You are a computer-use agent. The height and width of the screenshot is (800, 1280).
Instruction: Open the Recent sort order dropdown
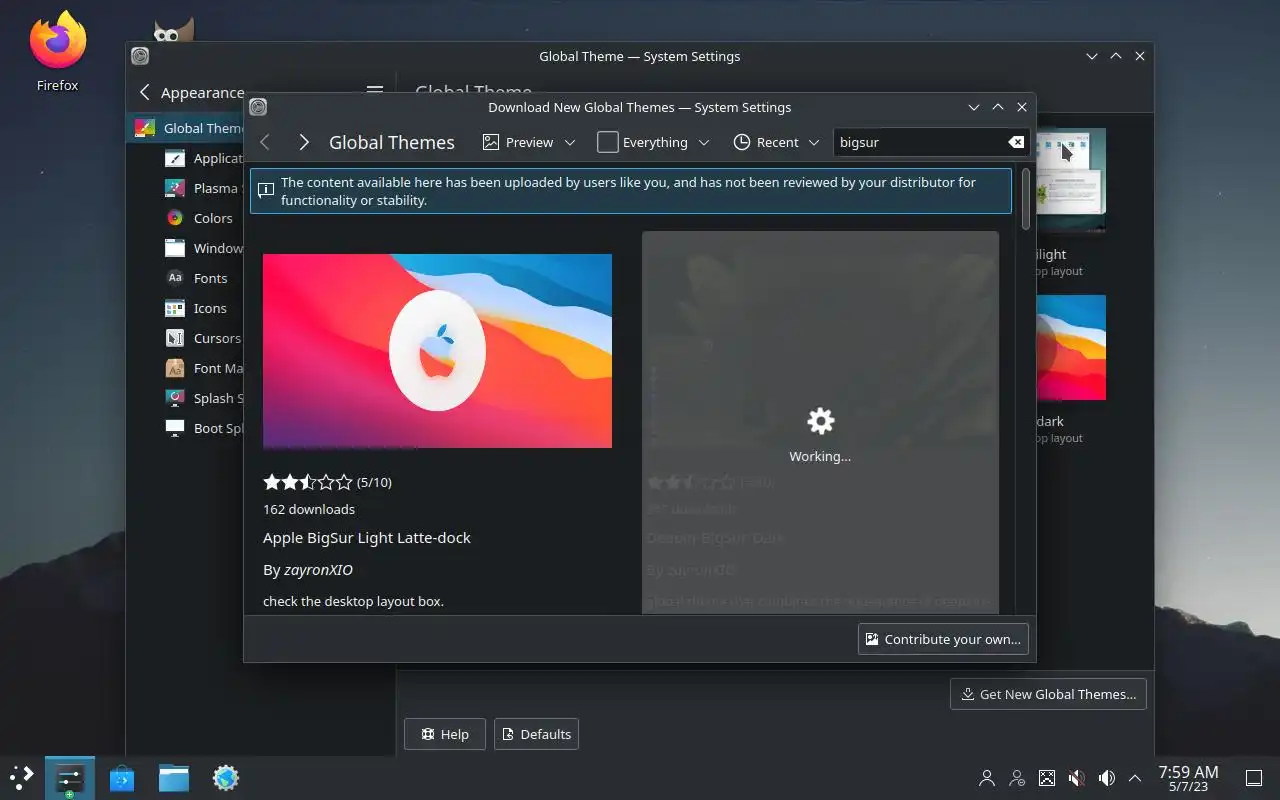coord(776,142)
